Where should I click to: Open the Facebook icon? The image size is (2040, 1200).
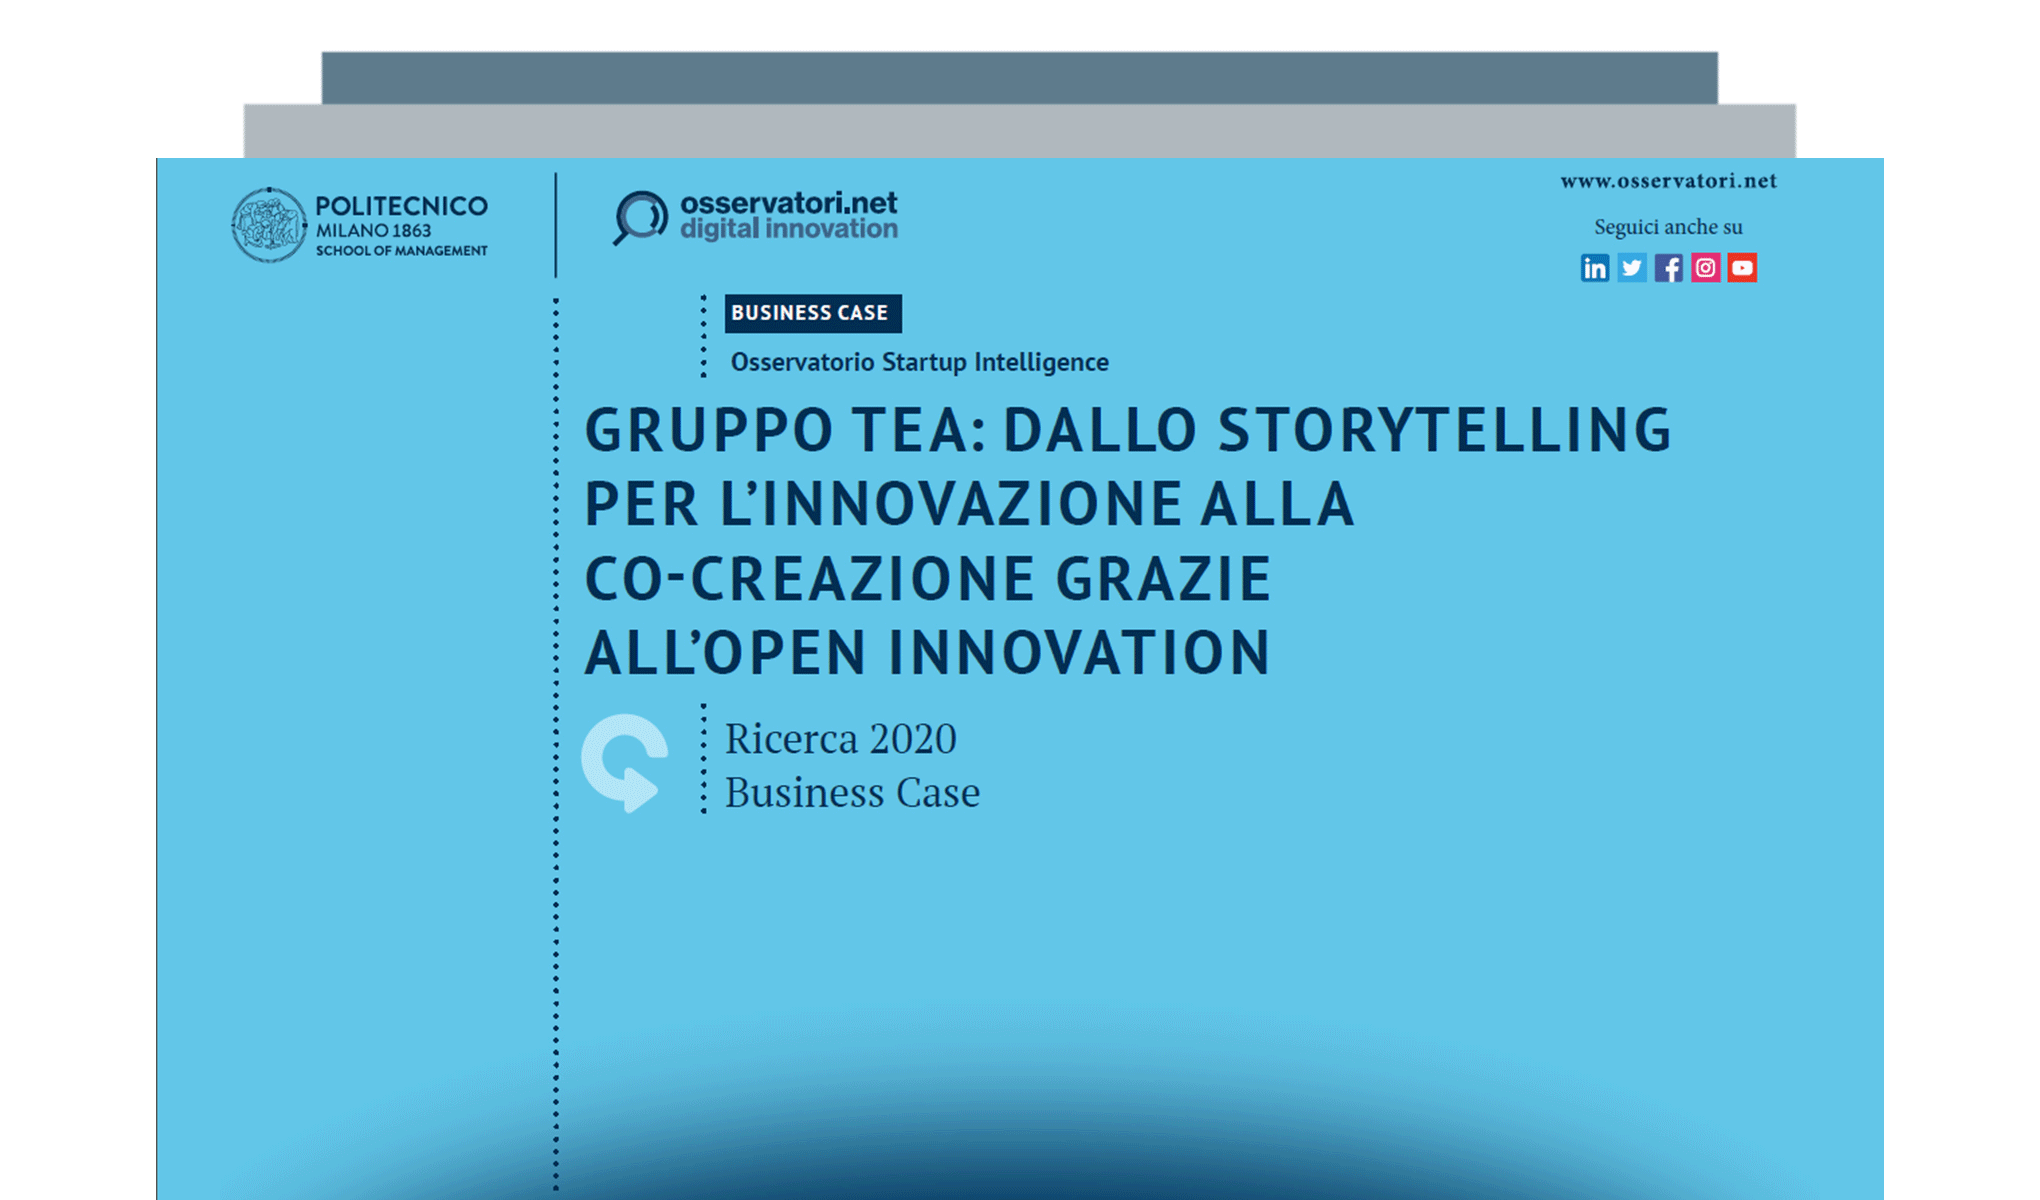click(x=1669, y=267)
